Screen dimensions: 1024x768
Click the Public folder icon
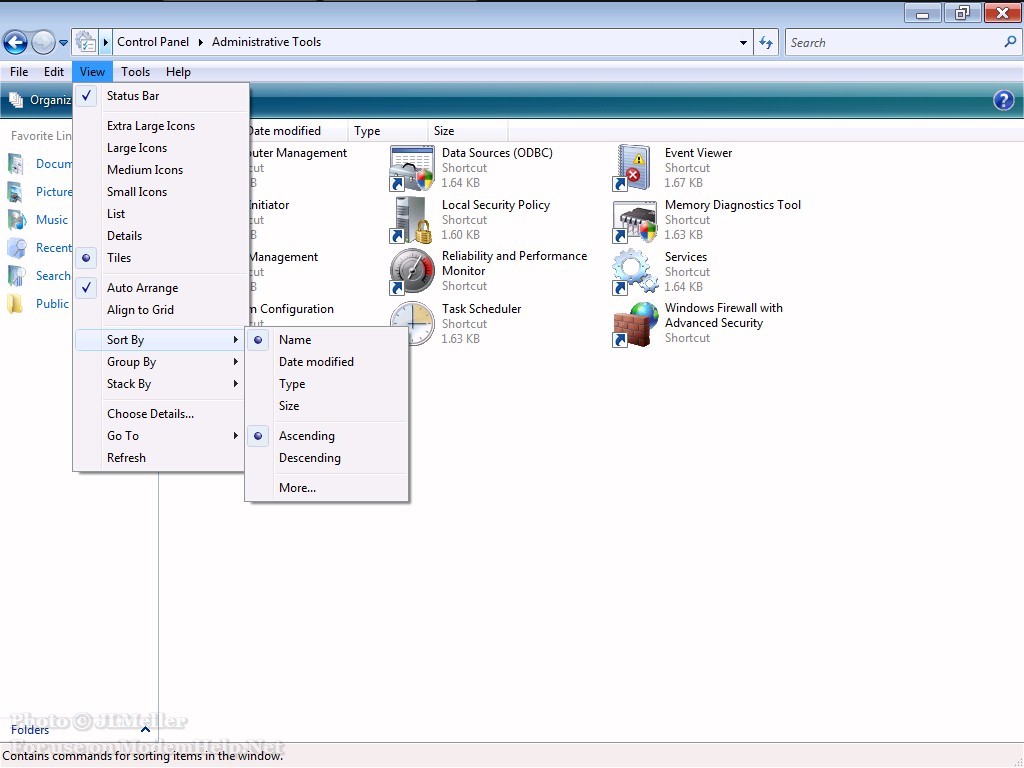coord(16,304)
